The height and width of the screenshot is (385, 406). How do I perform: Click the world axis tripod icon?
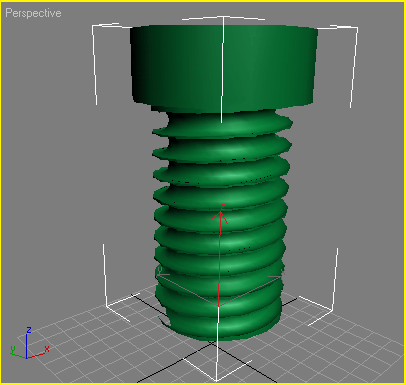[x=29, y=343]
